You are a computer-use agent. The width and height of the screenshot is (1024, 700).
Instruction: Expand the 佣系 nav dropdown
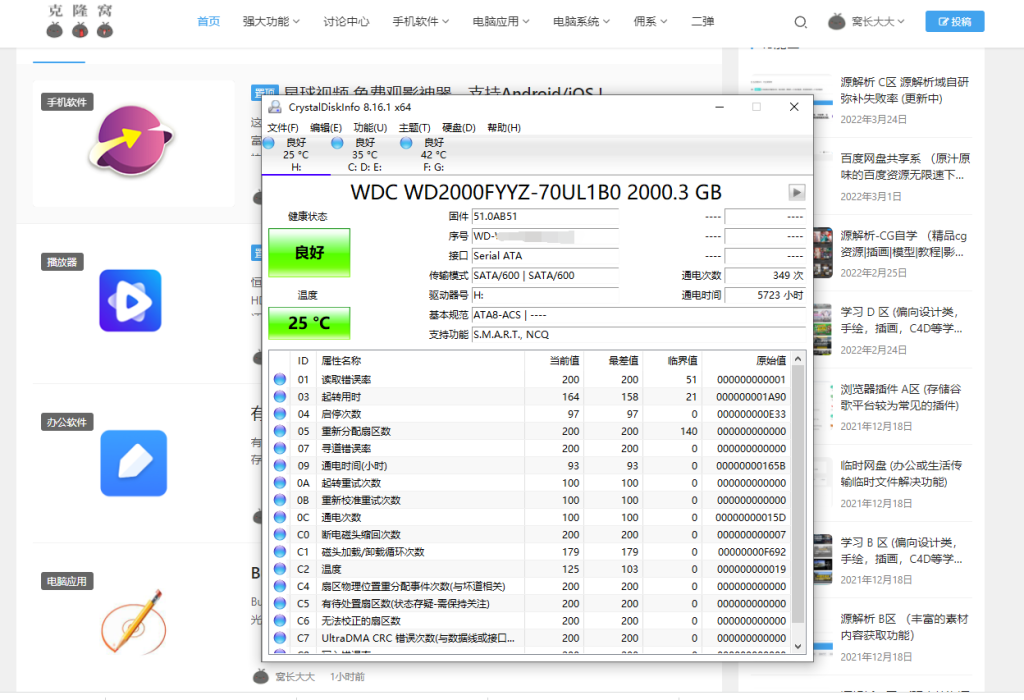650,22
